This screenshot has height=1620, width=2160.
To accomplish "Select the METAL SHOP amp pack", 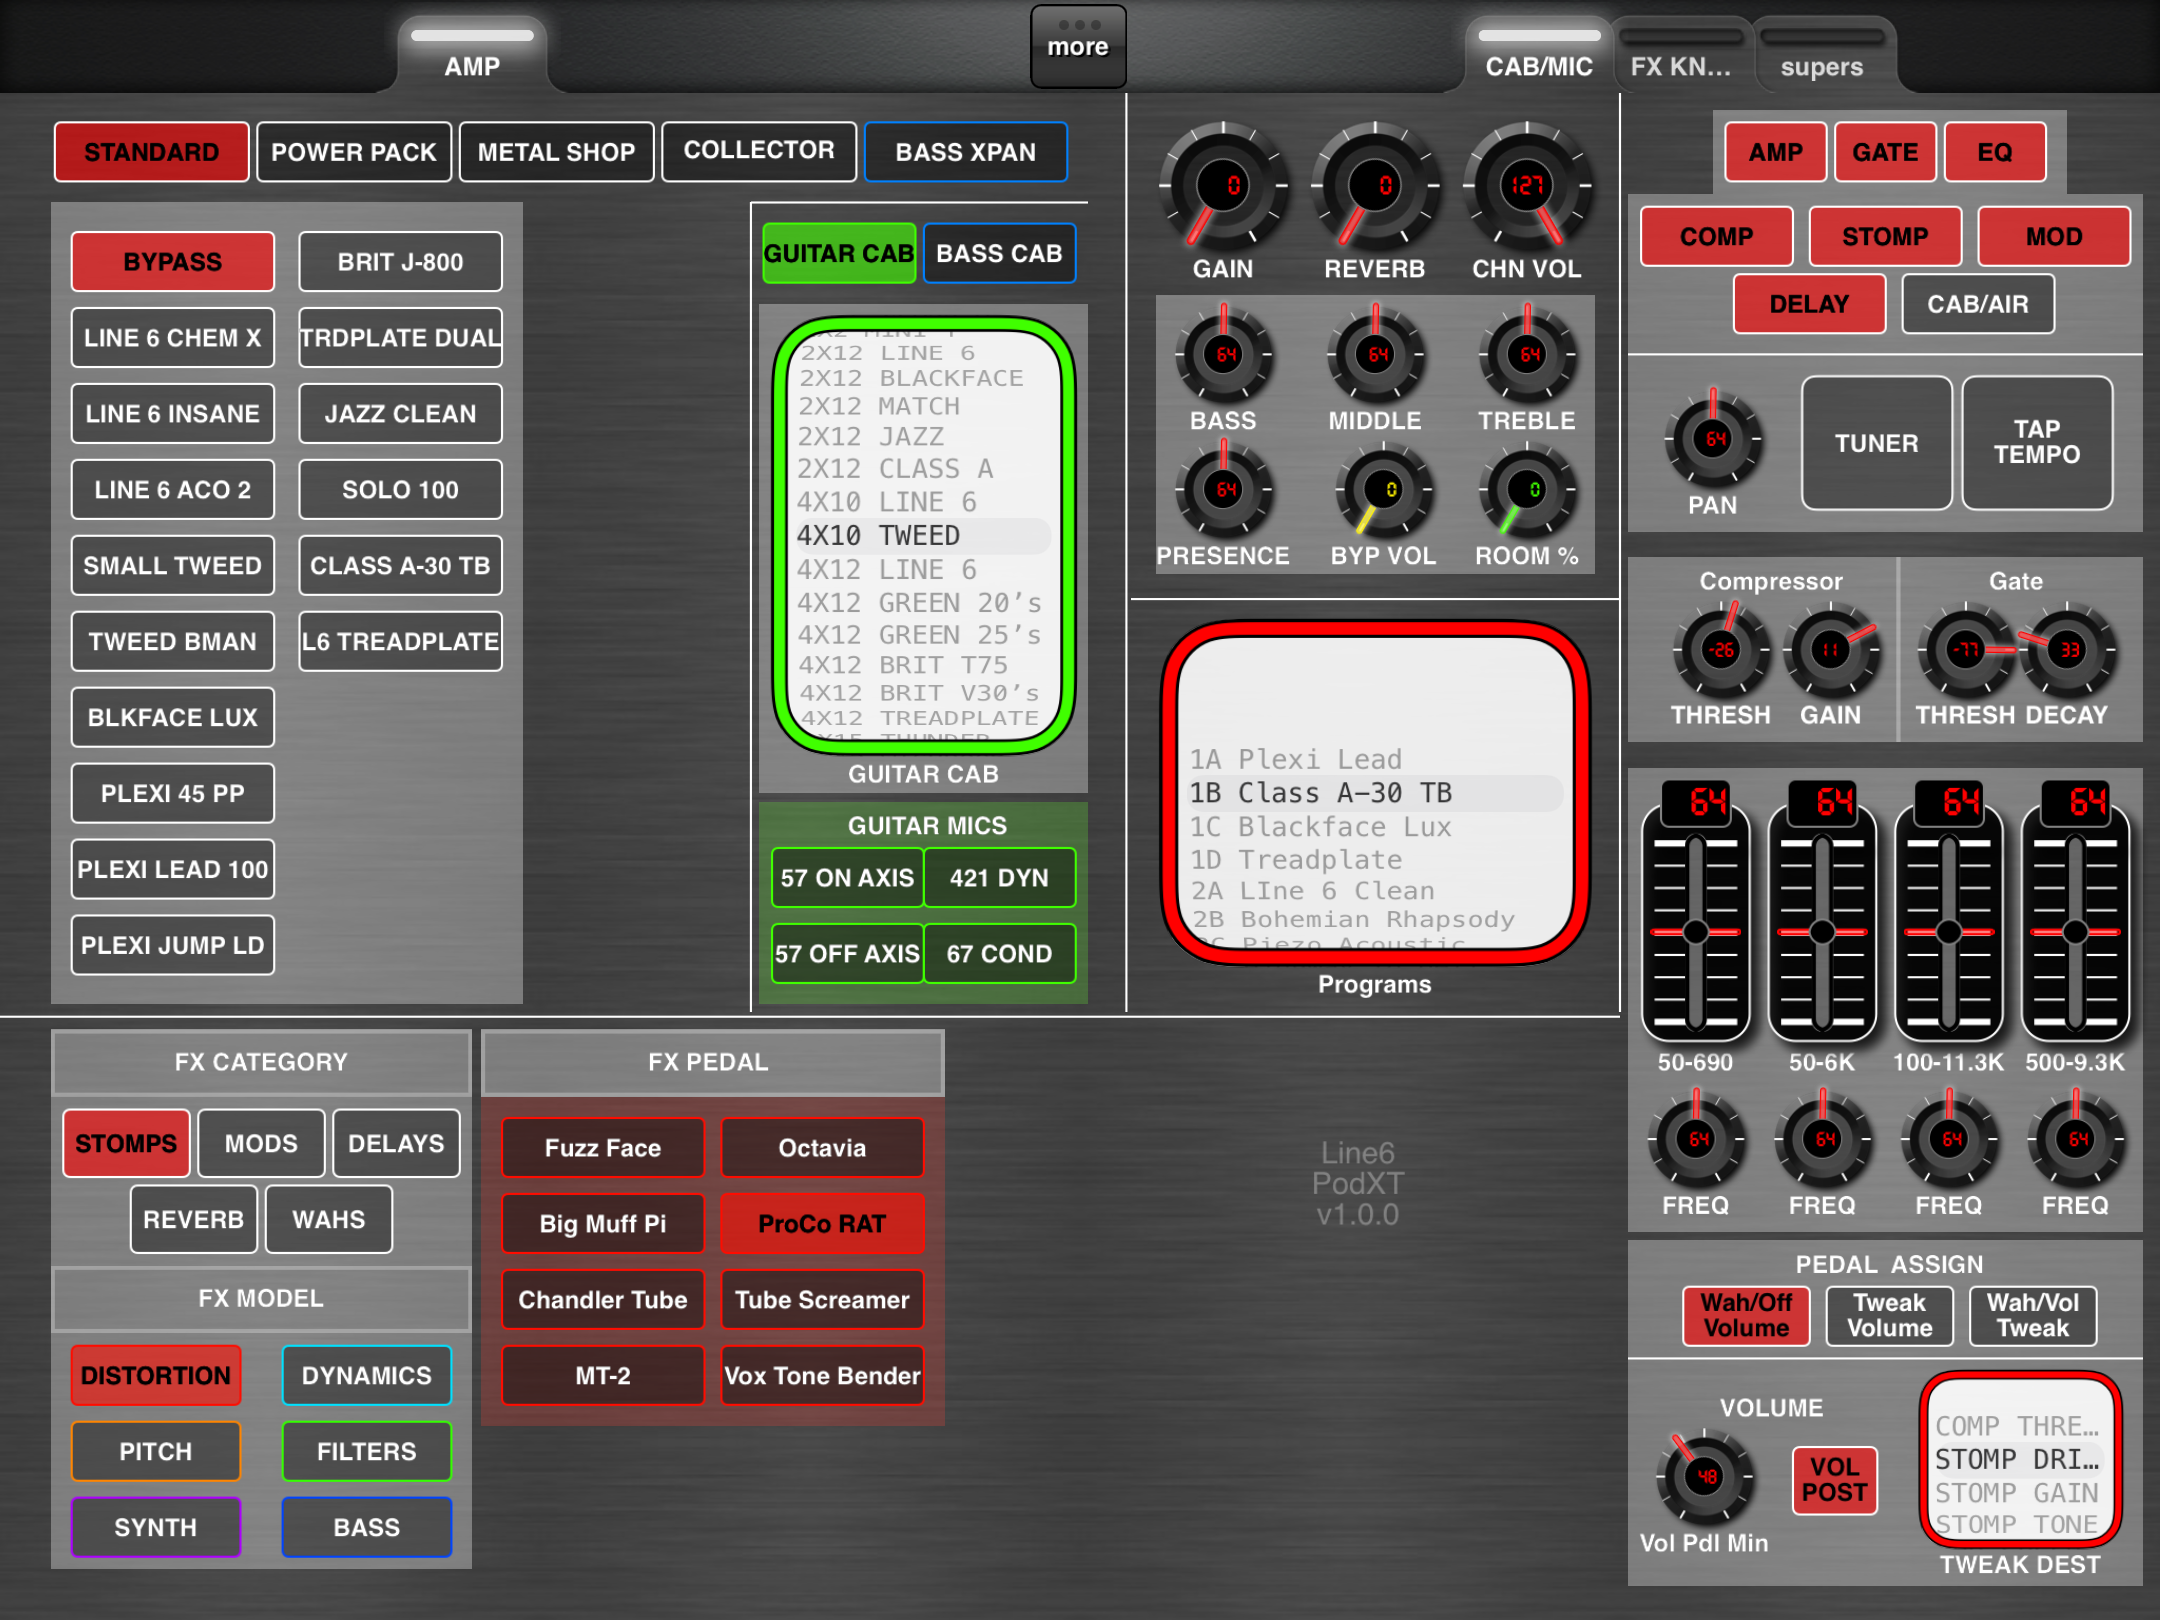I will point(556,152).
